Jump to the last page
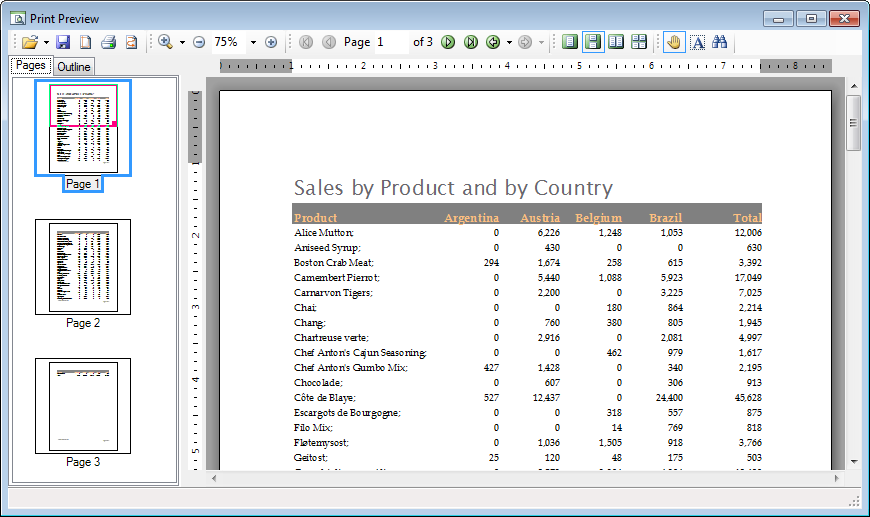The image size is (870, 517). coord(470,42)
